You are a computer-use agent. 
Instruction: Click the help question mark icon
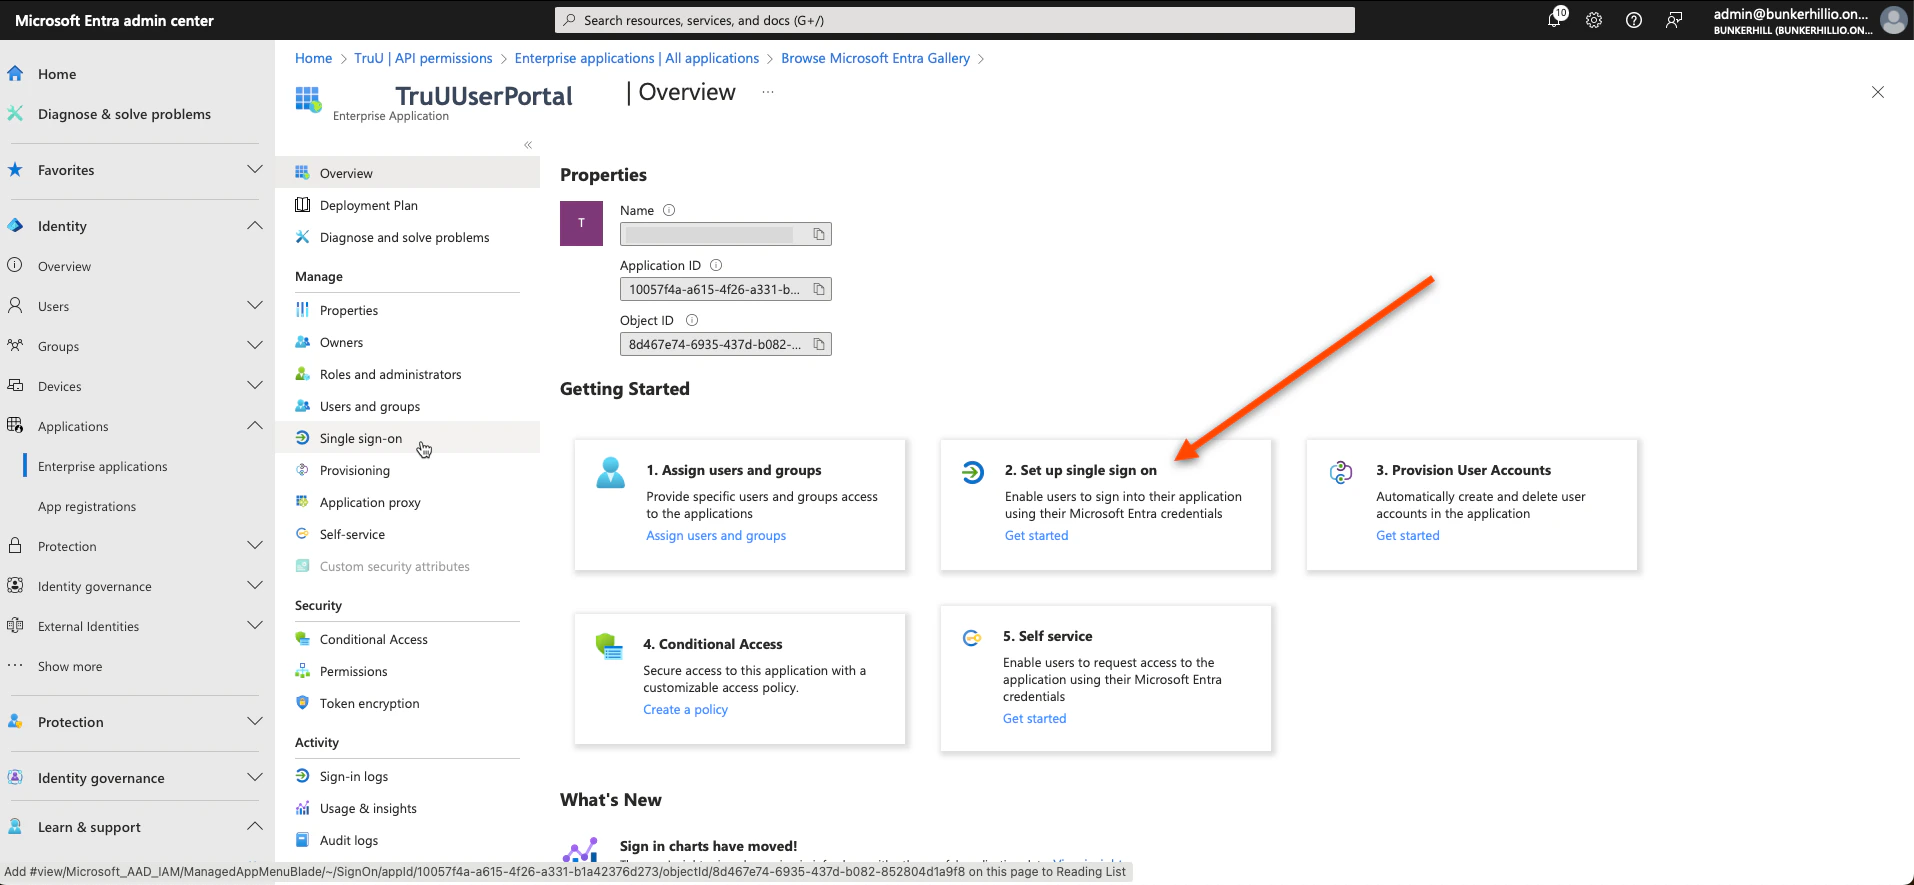[1634, 20]
